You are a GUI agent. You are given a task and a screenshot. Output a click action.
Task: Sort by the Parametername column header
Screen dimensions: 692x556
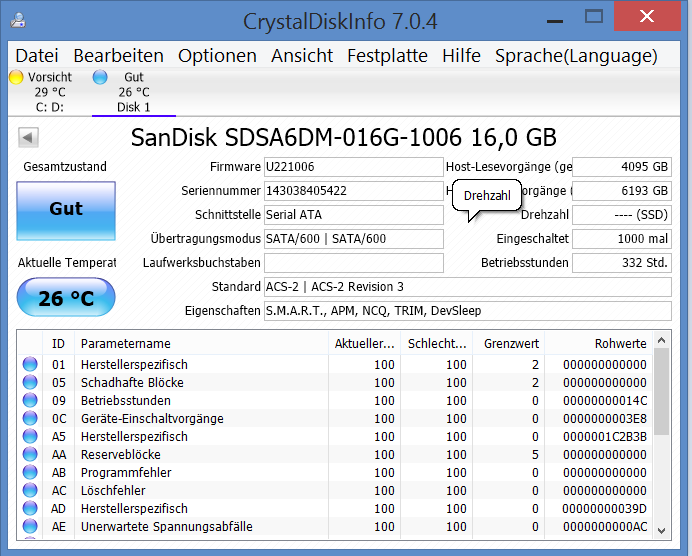click(x=201, y=343)
